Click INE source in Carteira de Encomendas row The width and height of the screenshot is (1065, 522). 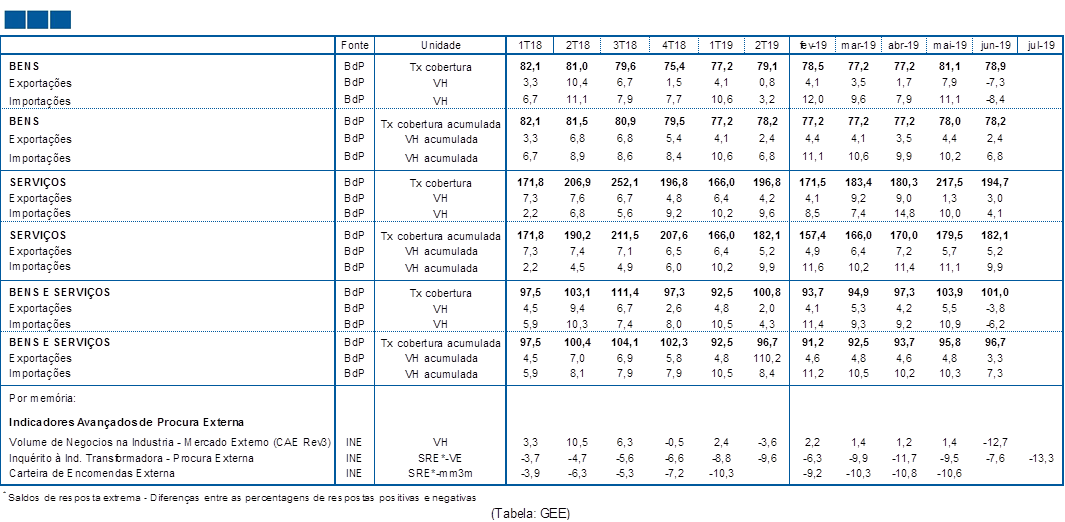coord(353,473)
